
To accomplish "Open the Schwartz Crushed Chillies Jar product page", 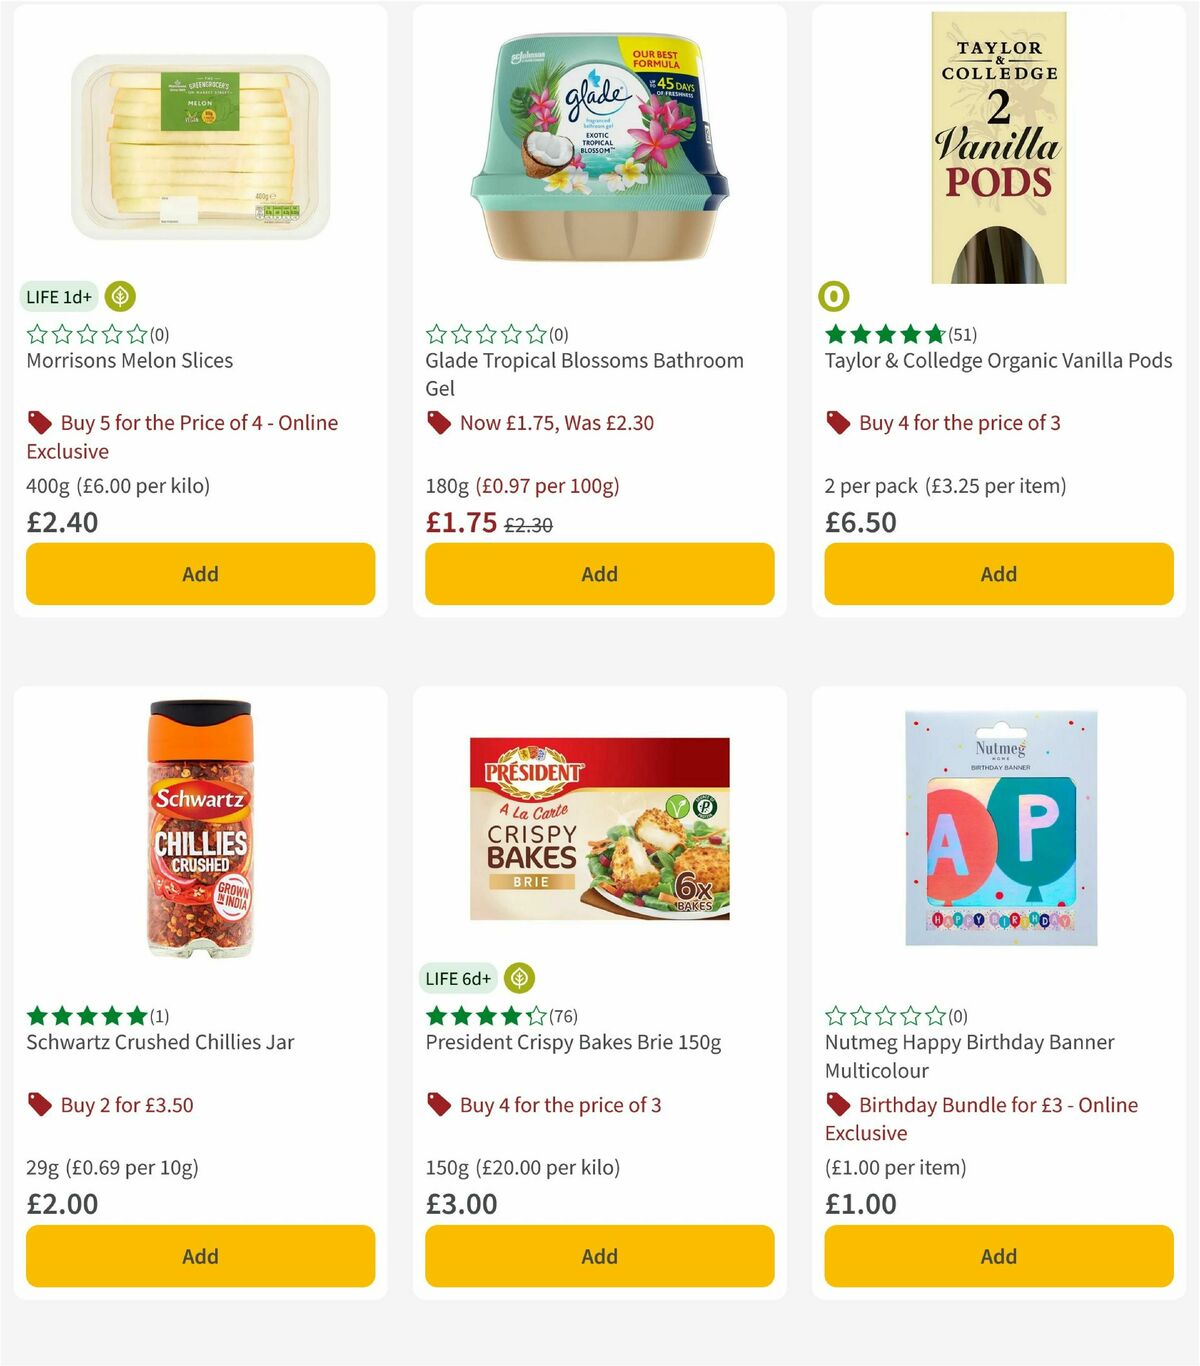I will (x=160, y=1042).
